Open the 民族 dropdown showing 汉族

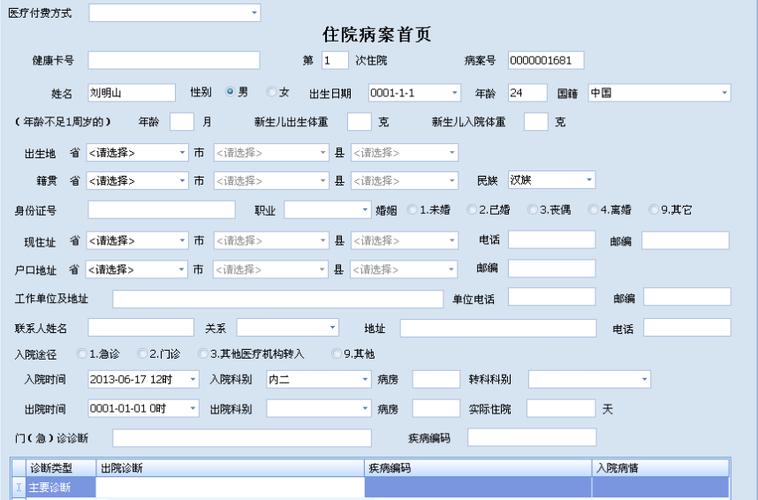[x=589, y=180]
